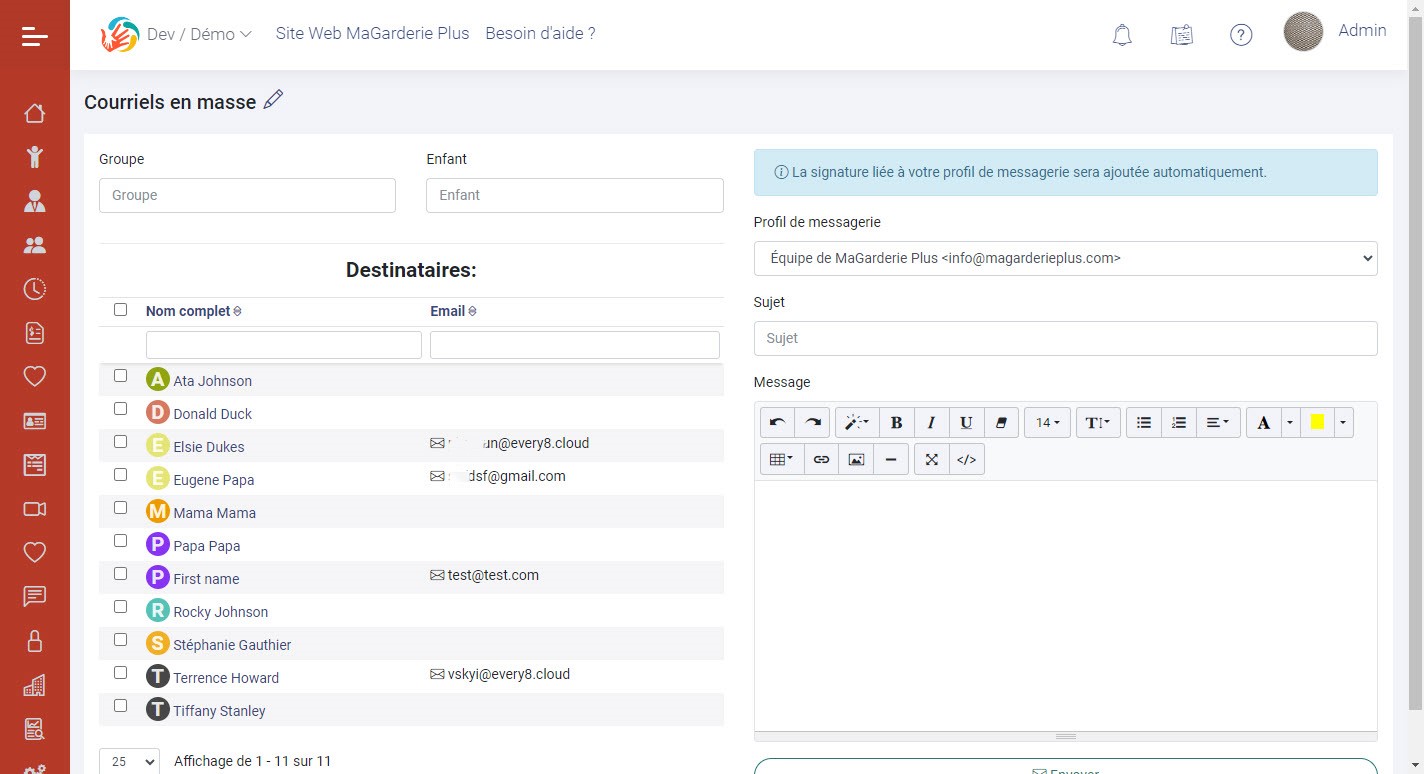
Task: Open the Profil de messagerie dropdown
Action: tap(1065, 258)
